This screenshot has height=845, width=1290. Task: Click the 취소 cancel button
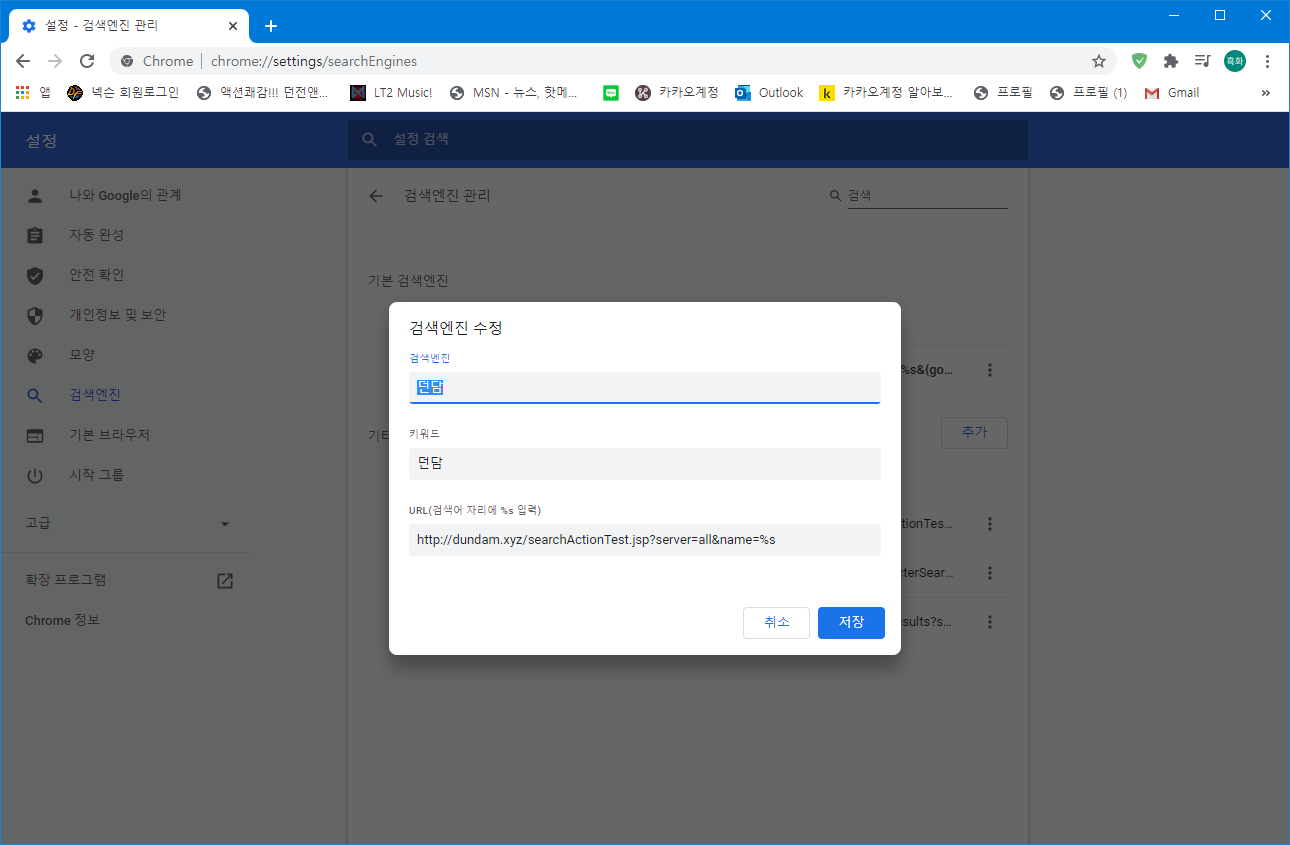point(776,622)
